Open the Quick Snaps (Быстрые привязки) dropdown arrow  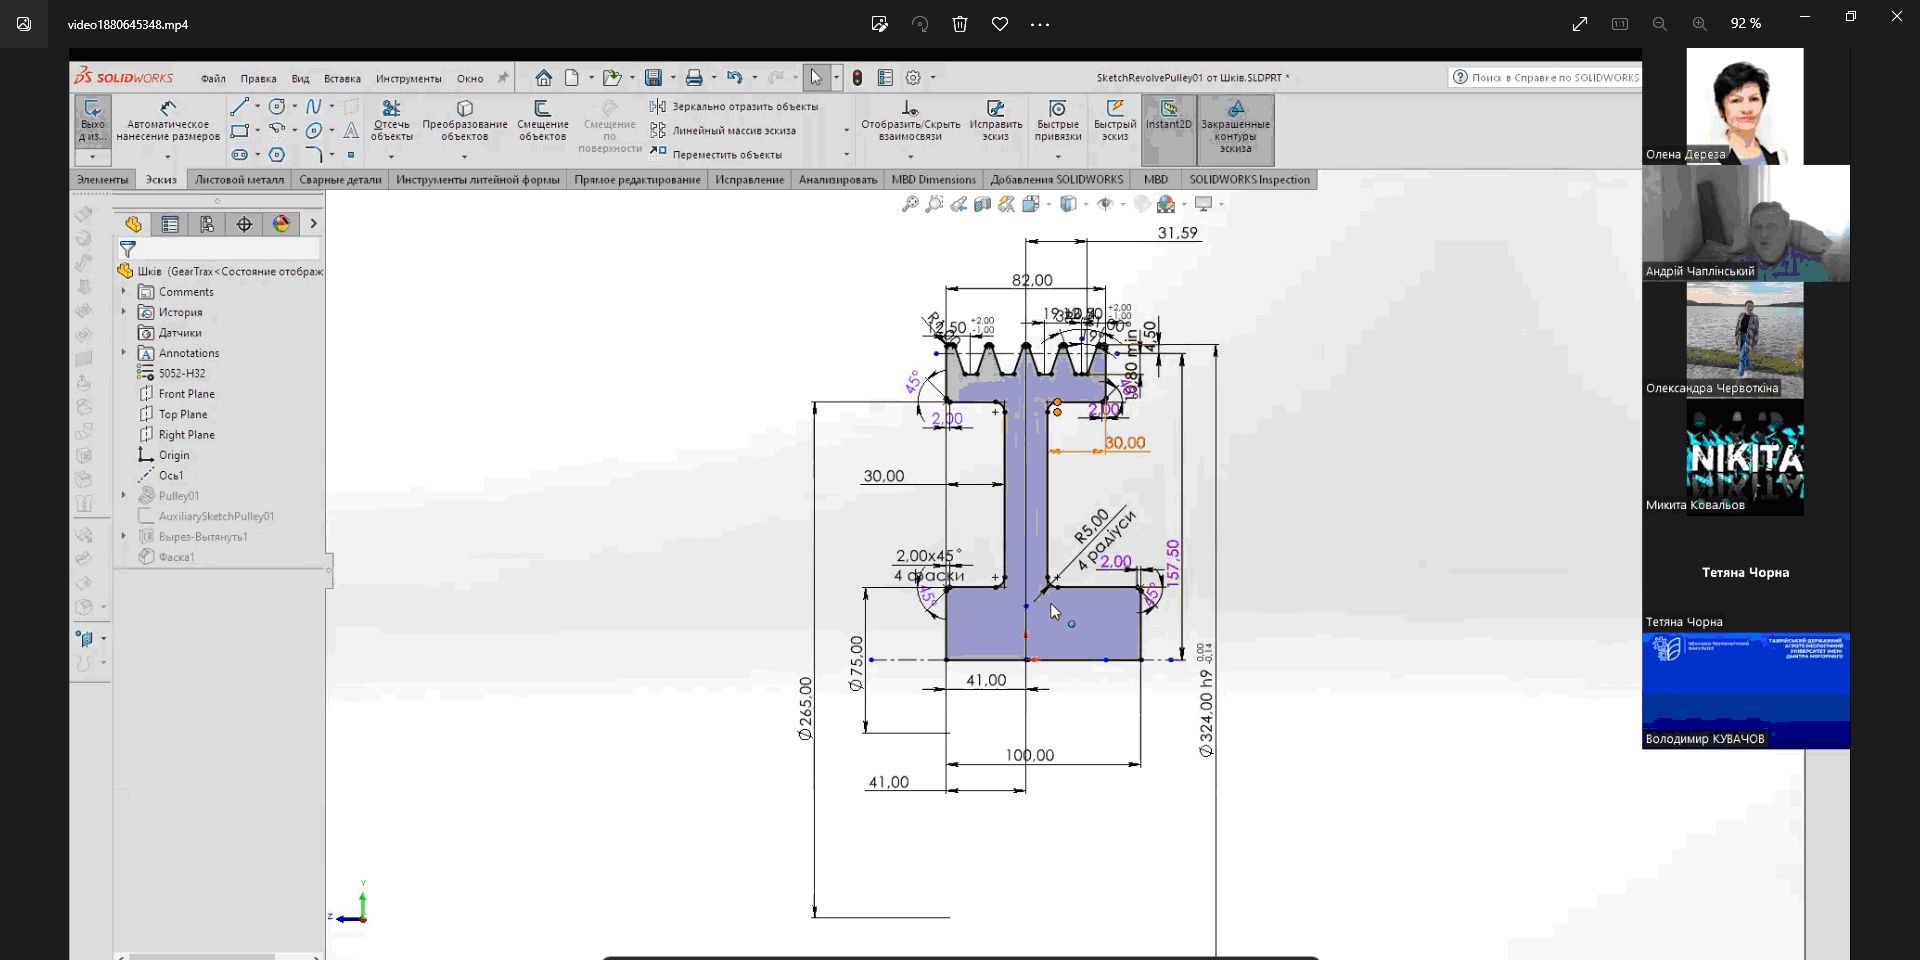coord(1058,156)
